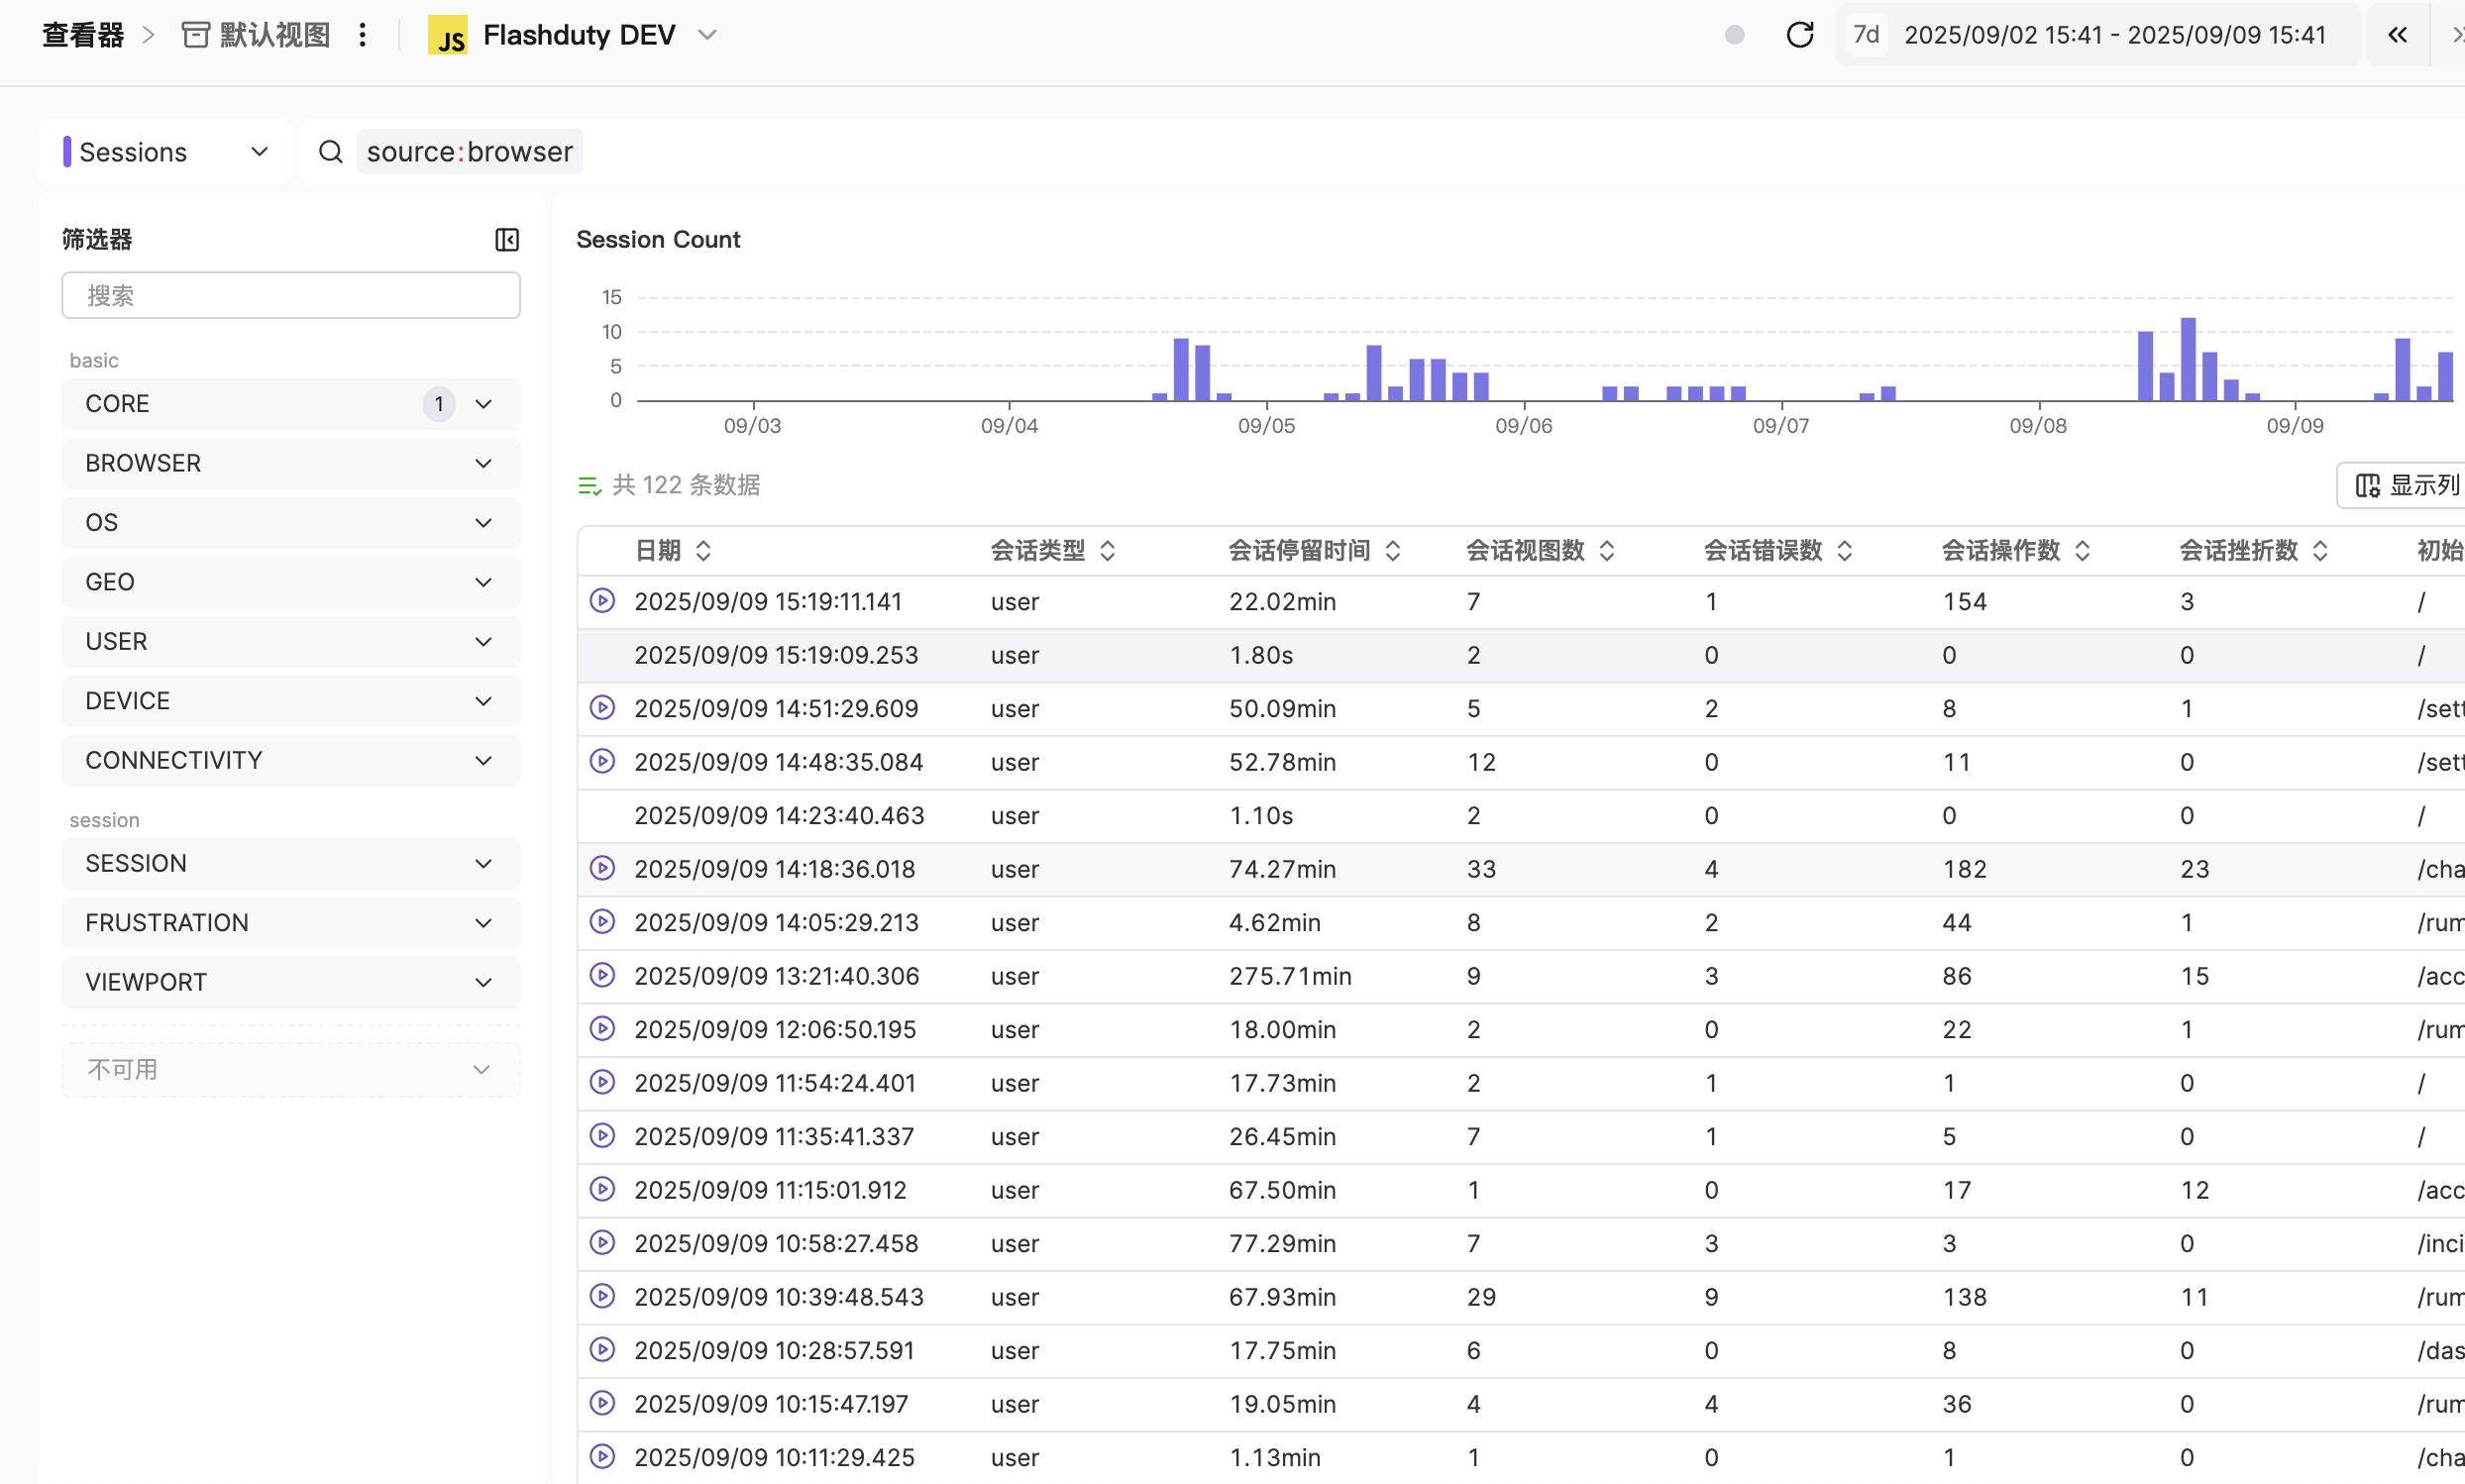Play session replay for 11:35:41.337 row
The image size is (2465, 1484).
coord(602,1136)
